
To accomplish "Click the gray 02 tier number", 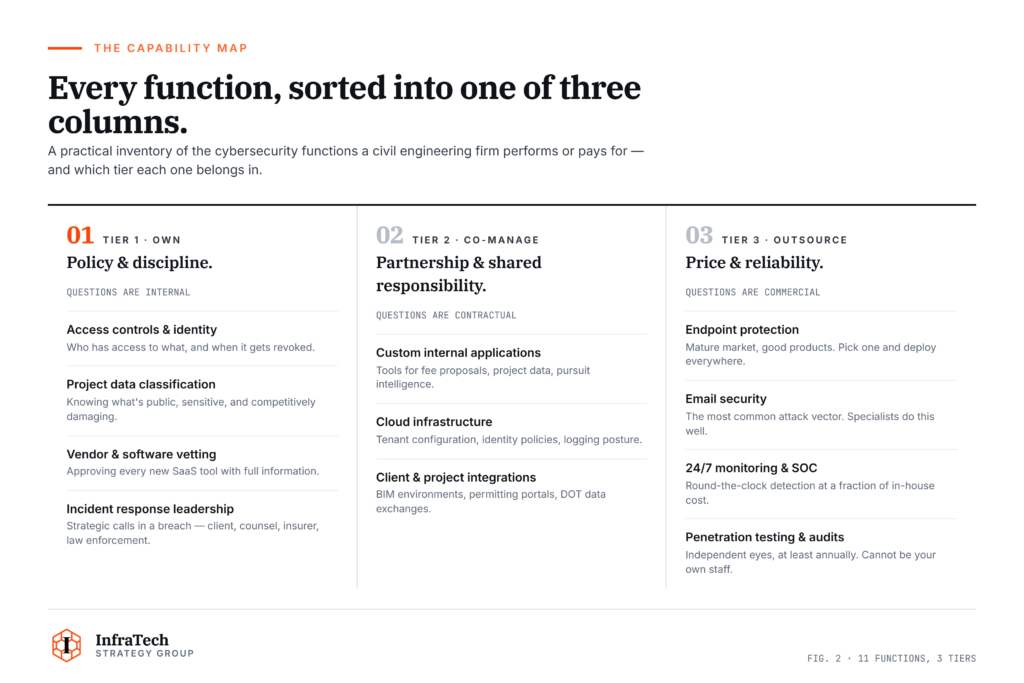I will 390,235.
